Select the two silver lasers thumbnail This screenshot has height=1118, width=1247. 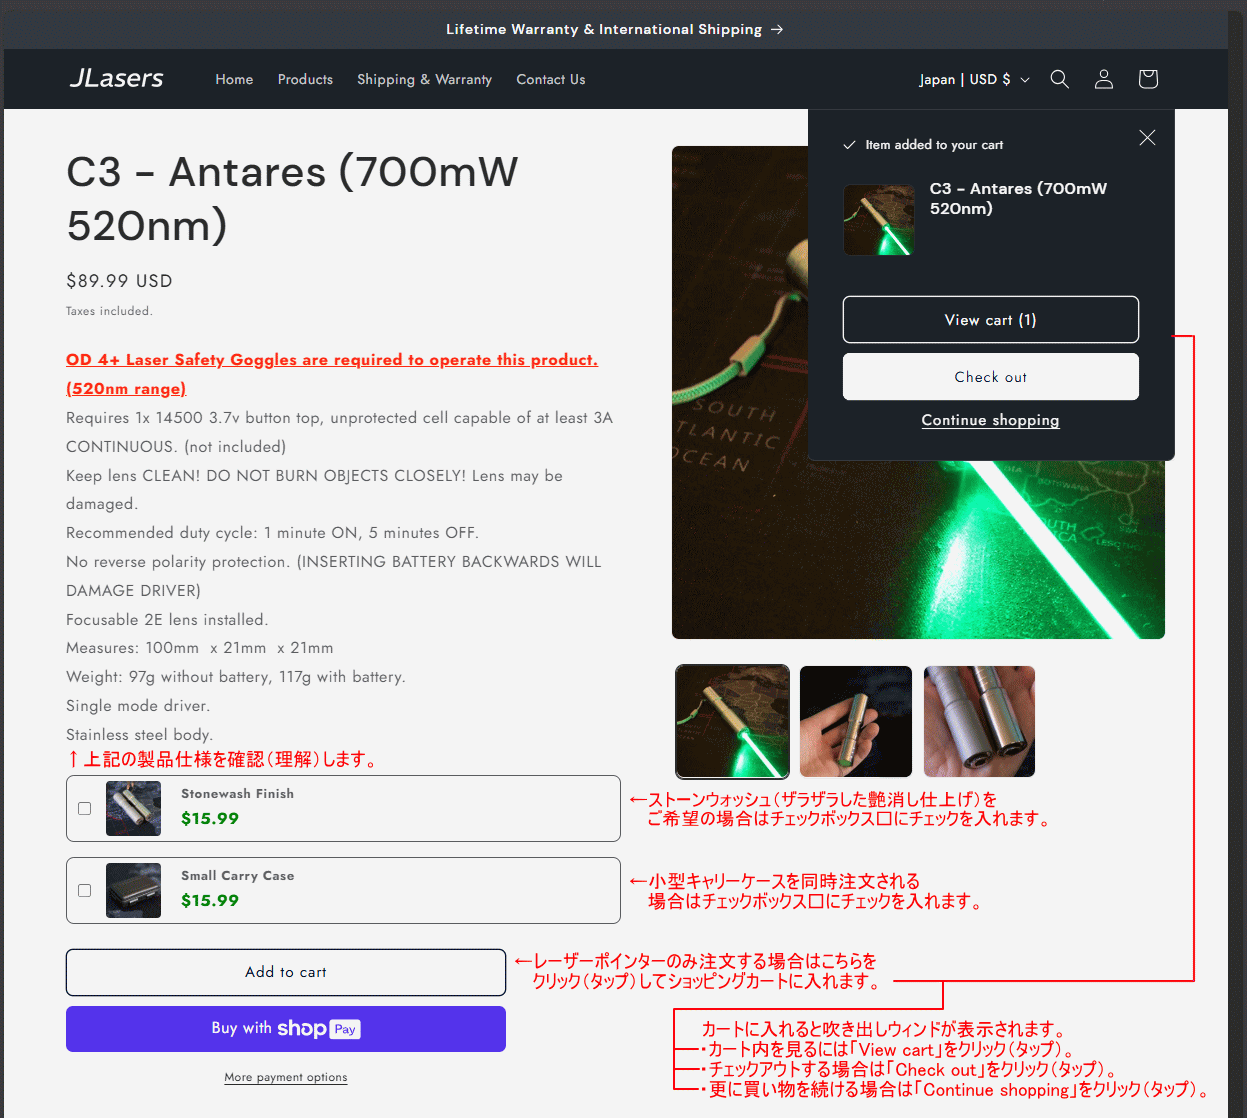click(979, 721)
